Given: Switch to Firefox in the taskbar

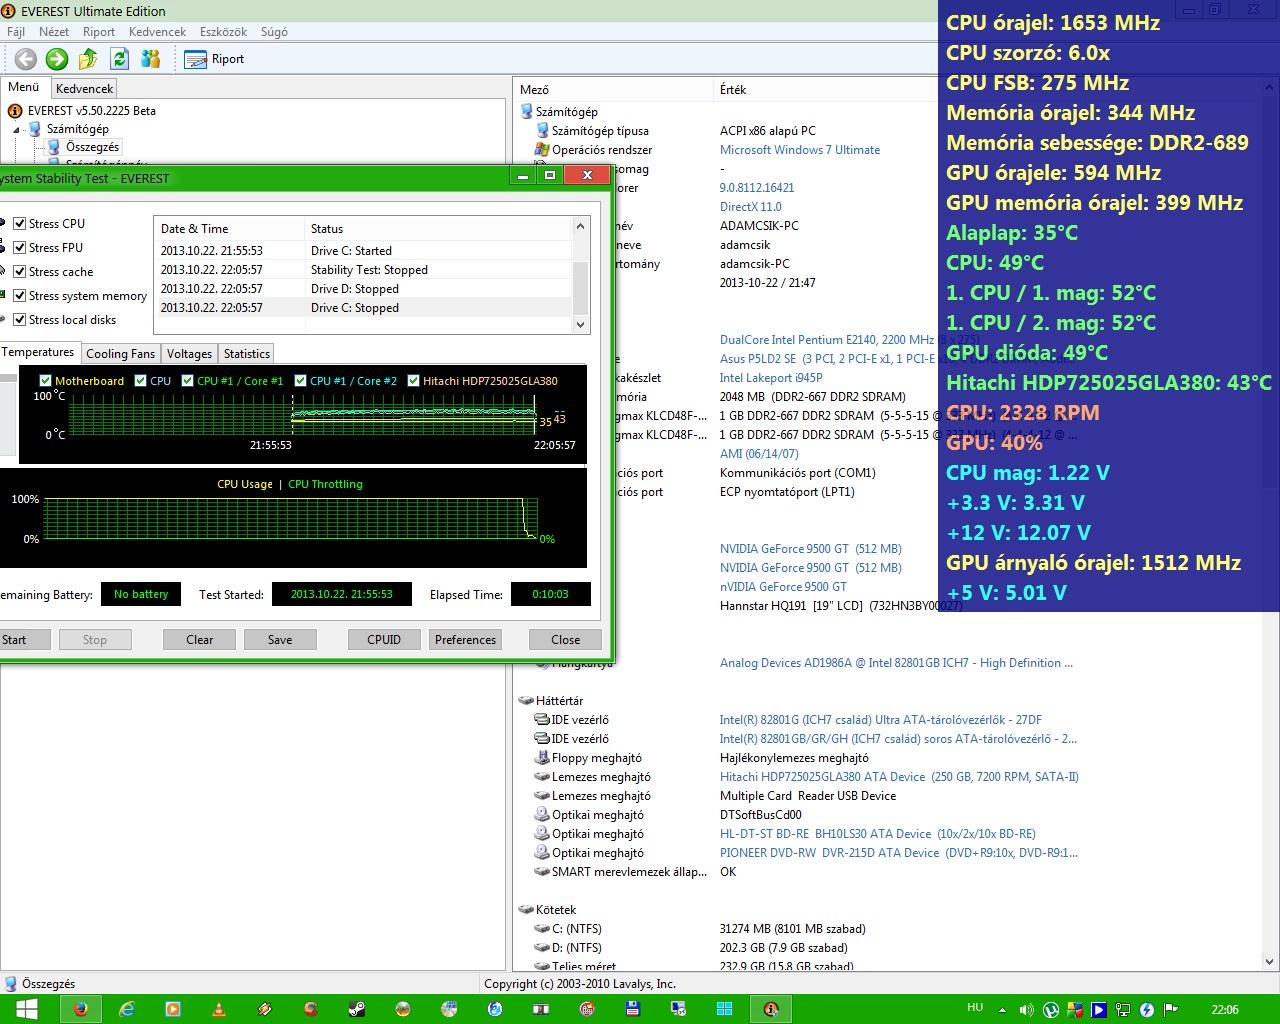Looking at the screenshot, I should (x=81, y=1009).
